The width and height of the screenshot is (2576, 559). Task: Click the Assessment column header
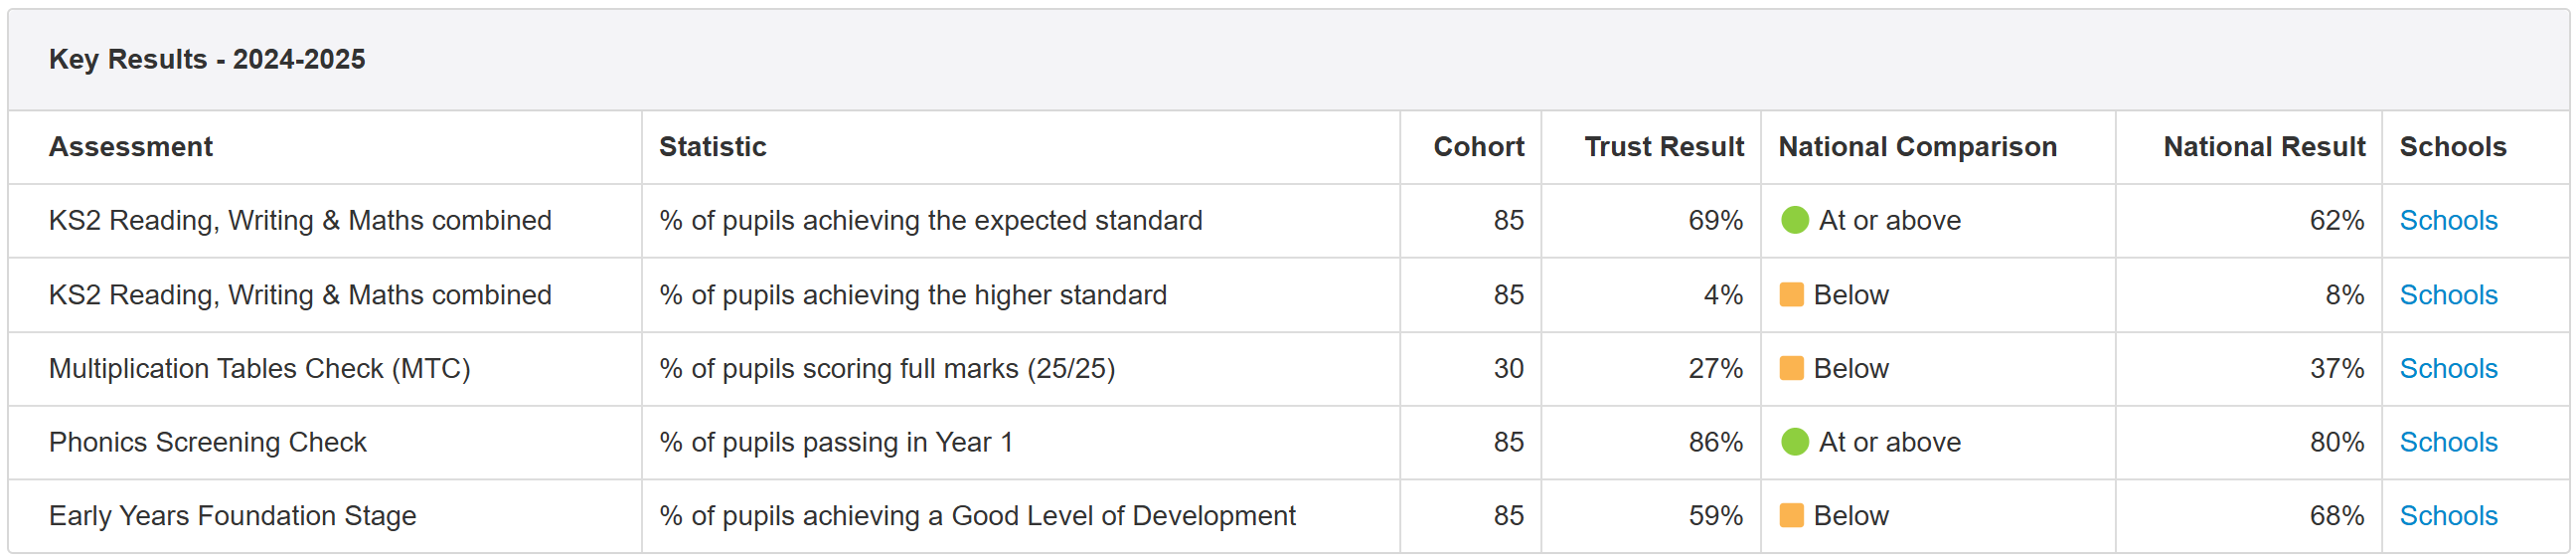(x=131, y=147)
